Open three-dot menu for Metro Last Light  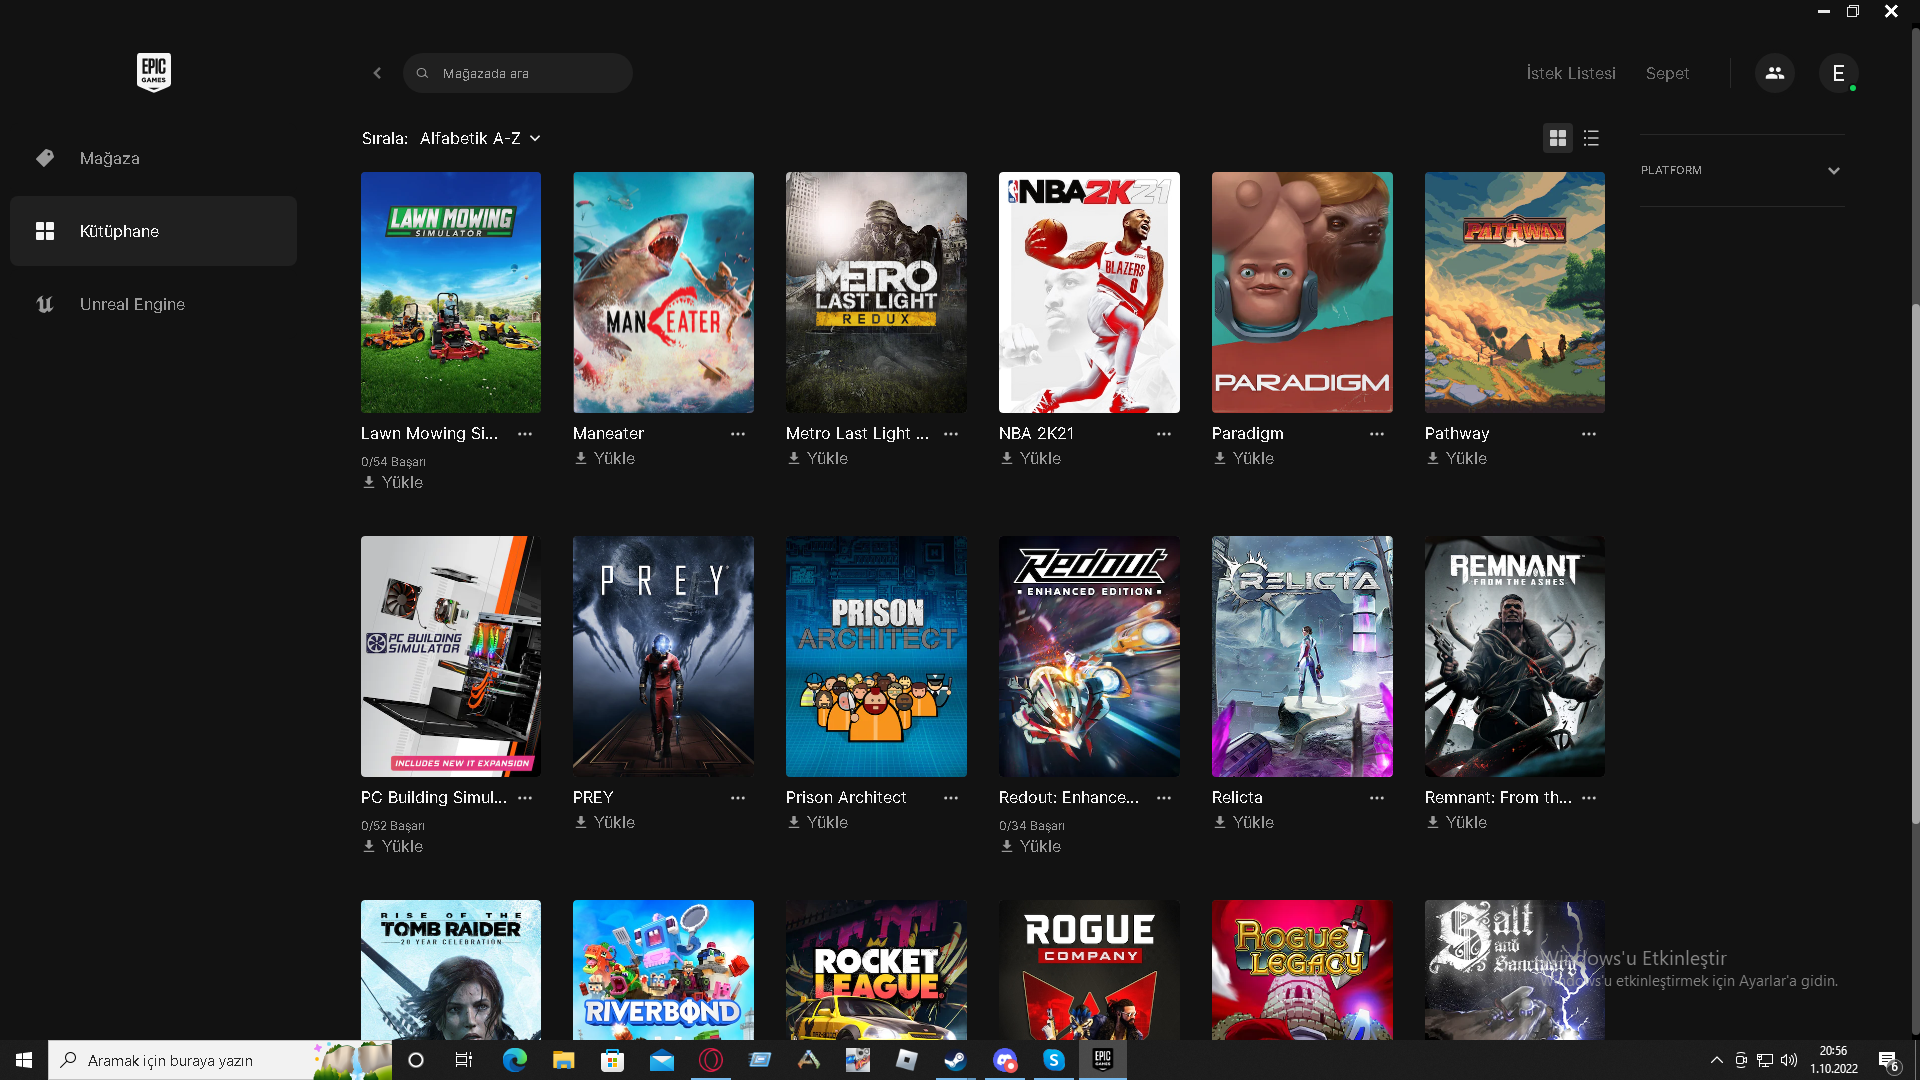tap(951, 434)
